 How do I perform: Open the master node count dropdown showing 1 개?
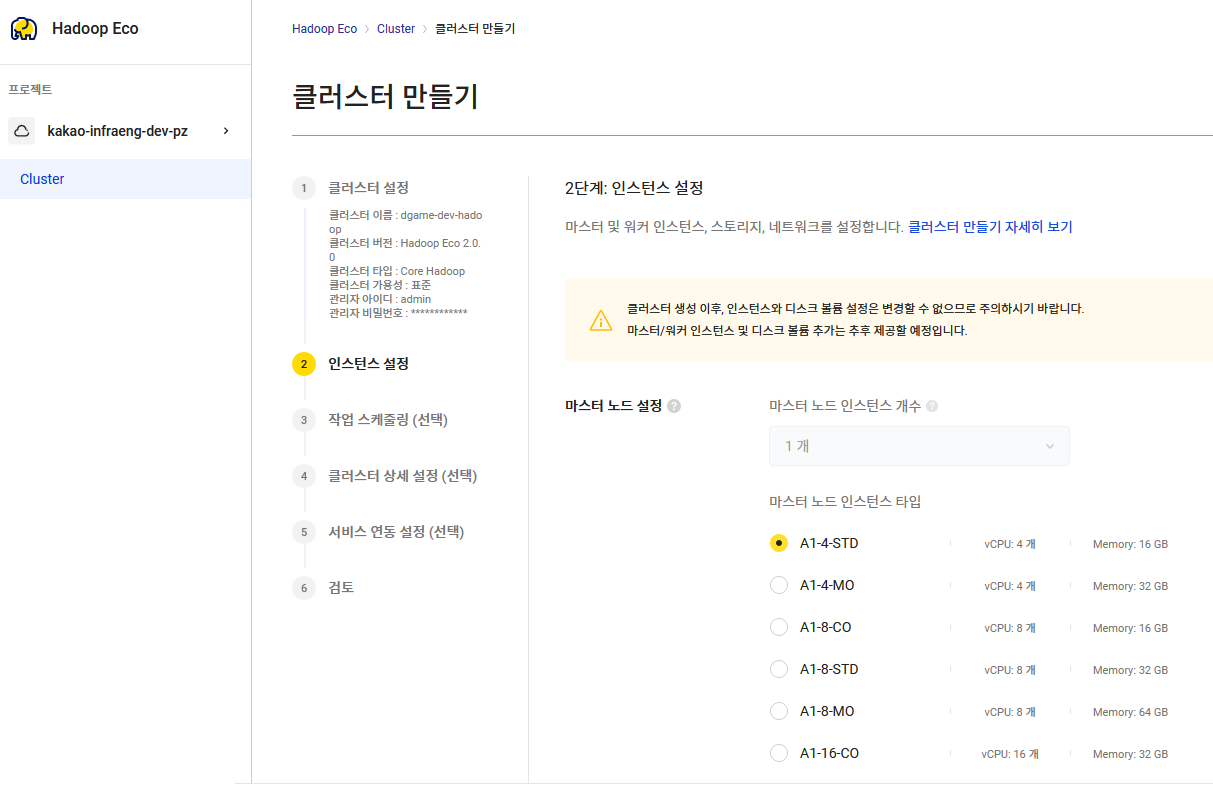pos(918,445)
